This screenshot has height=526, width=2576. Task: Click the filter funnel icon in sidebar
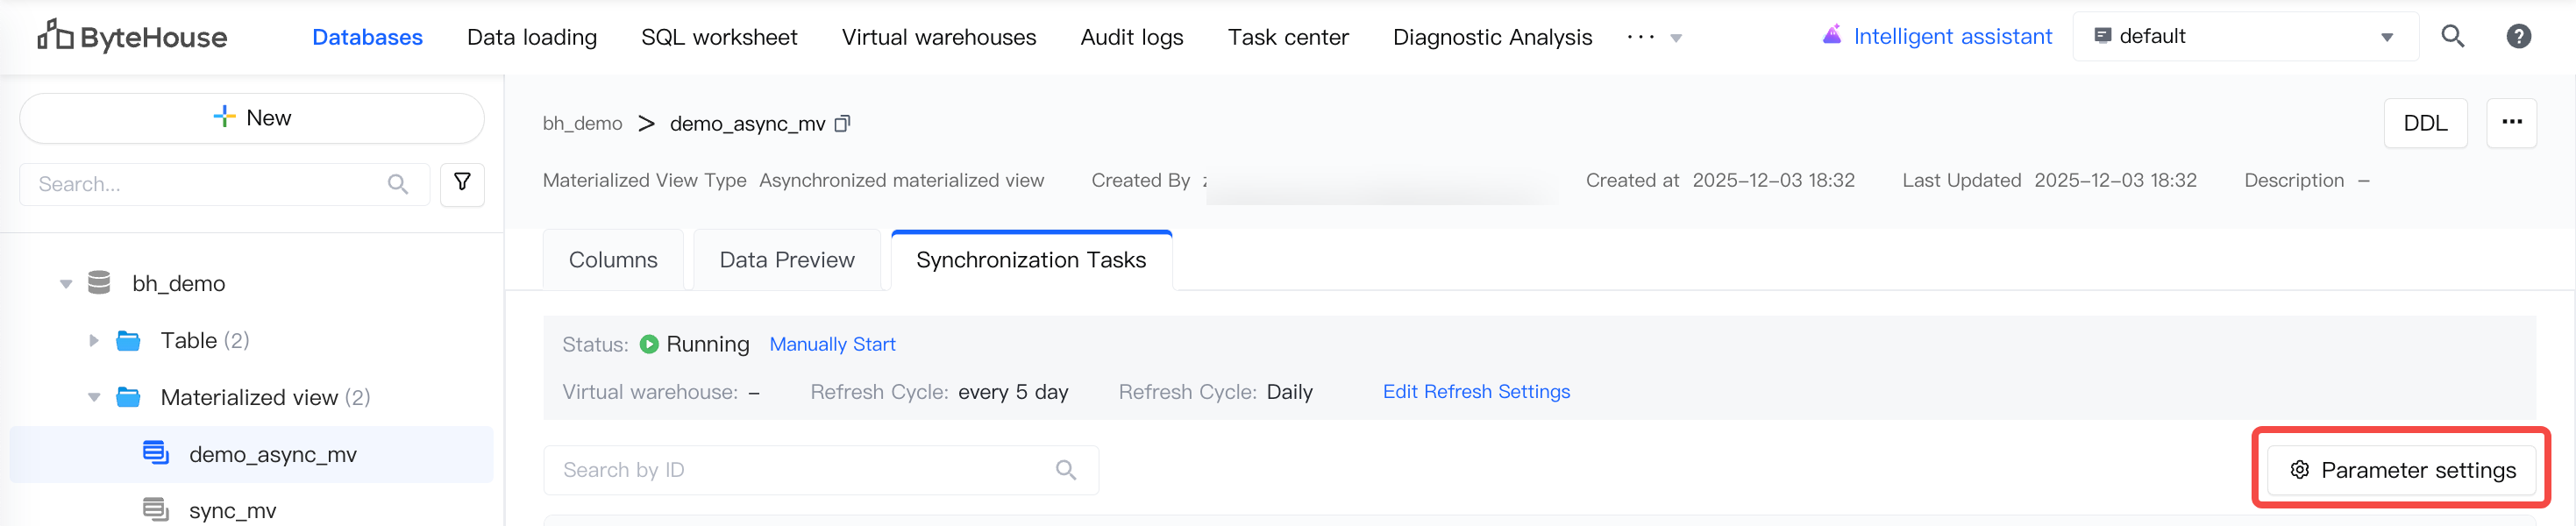point(462,184)
